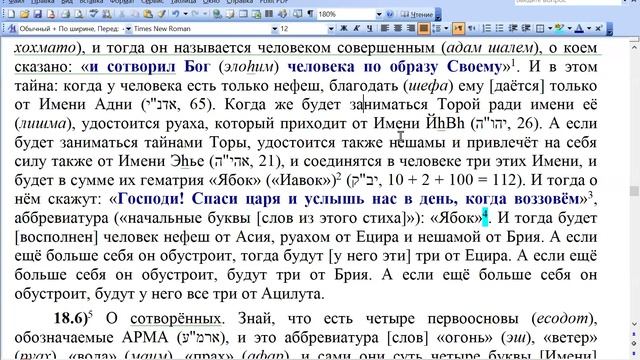Click the underlined word сотворённых

pos(176,319)
